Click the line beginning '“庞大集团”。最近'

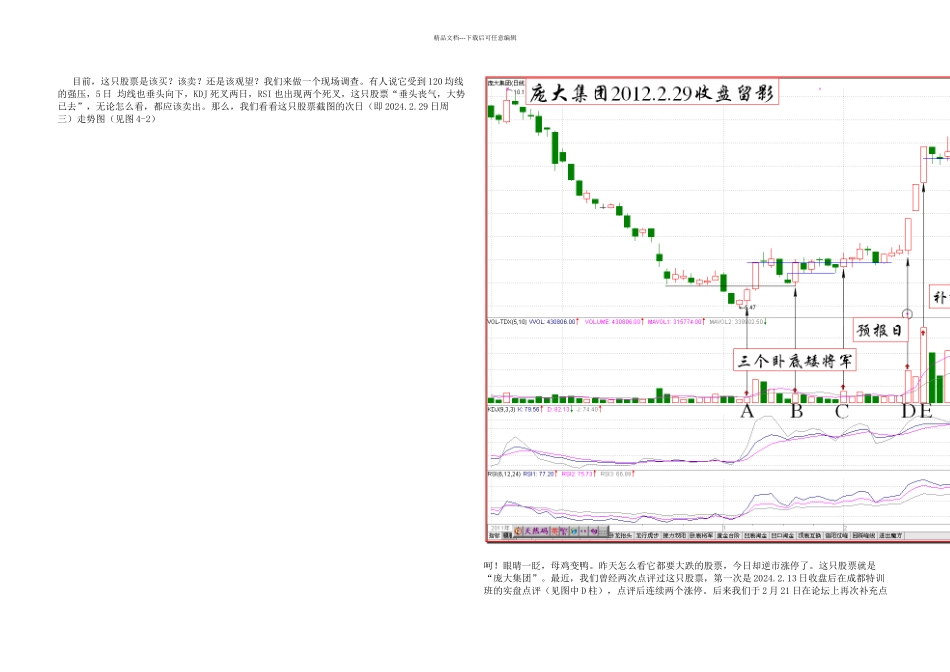pyautogui.click(x=685, y=578)
